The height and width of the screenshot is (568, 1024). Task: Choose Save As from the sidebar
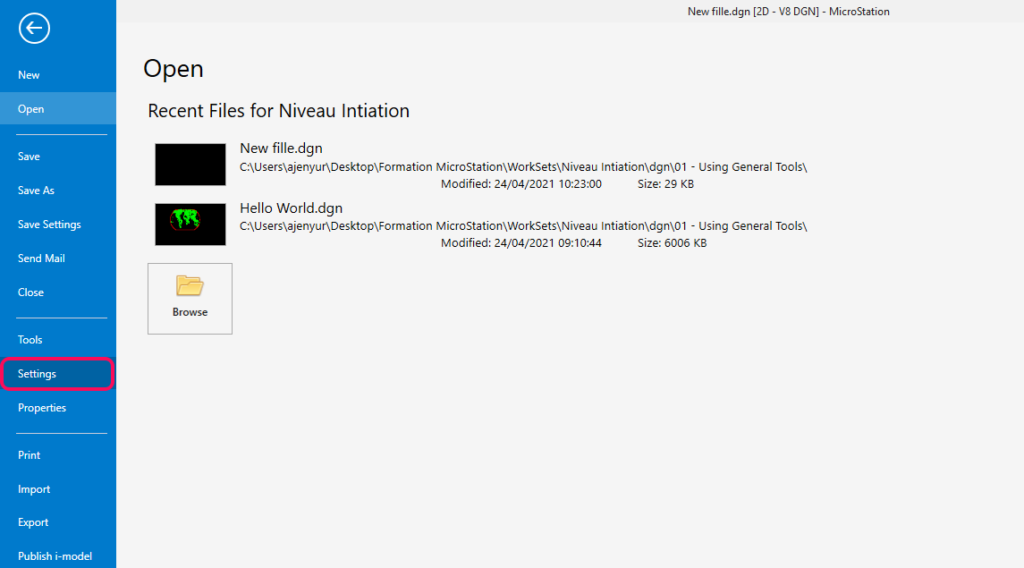[58, 190]
